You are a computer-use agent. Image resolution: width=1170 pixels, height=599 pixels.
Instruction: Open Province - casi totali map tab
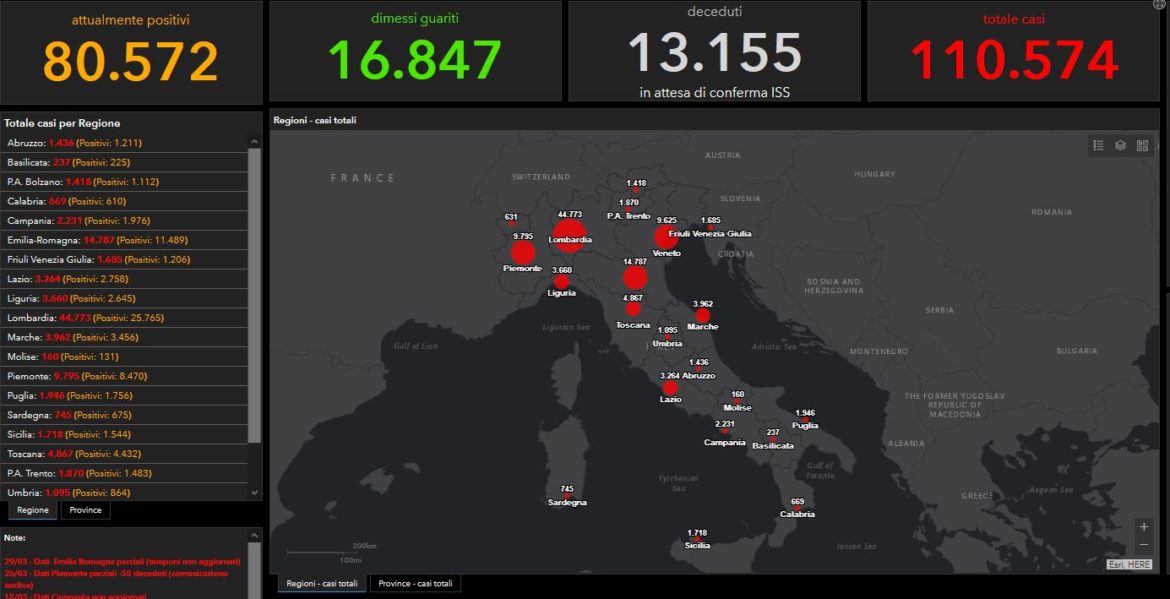point(416,583)
